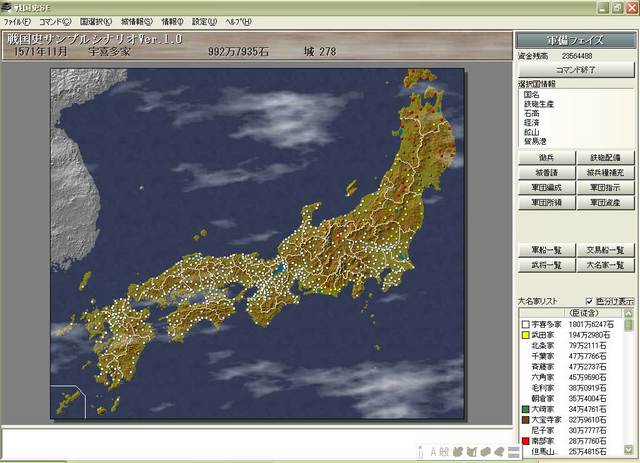Click Lake Biwa on the Japan map
The width and height of the screenshot is (640, 463).
[x=280, y=268]
